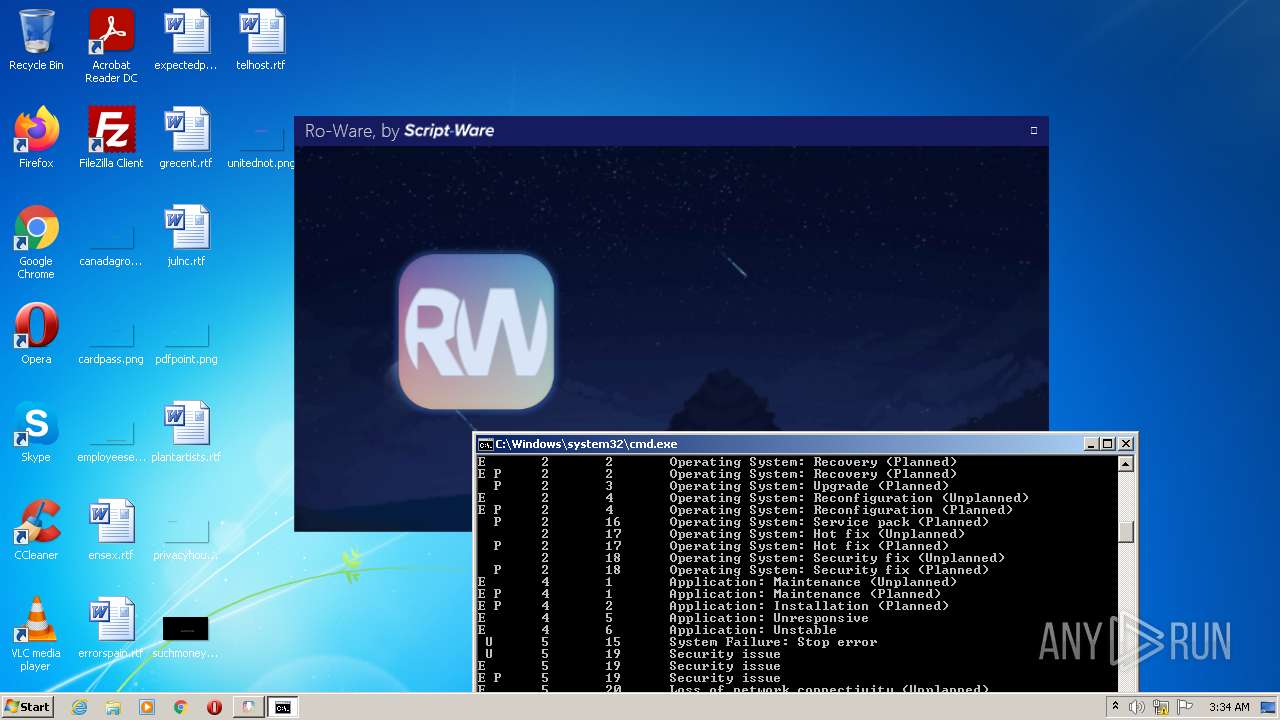This screenshot has height=720, width=1280.
Task: Click the cmd.exe window title bar
Action: (x=781, y=444)
